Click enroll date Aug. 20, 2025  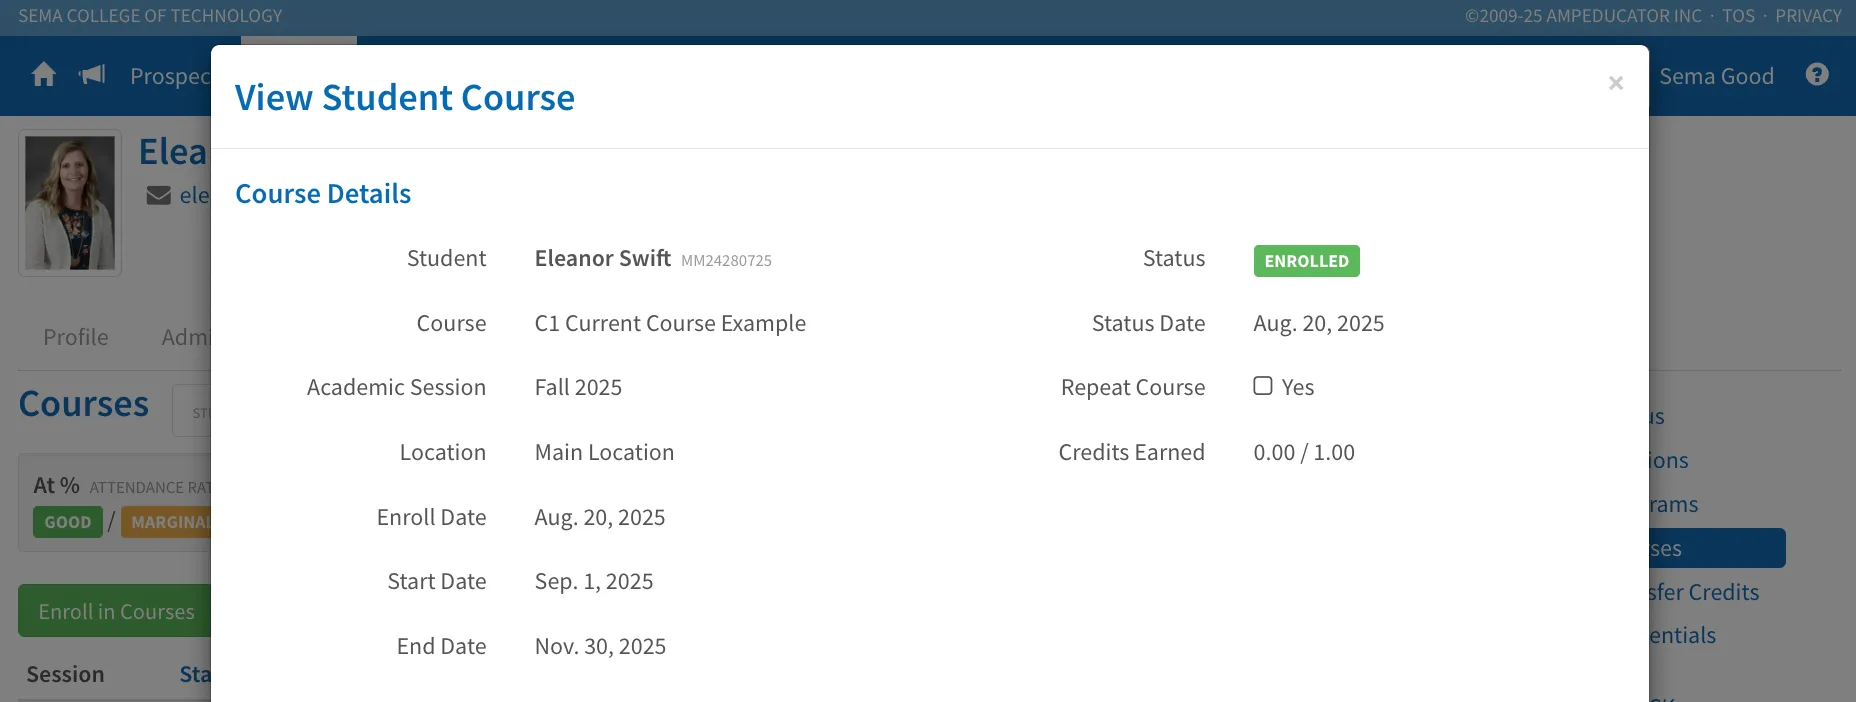coord(600,517)
